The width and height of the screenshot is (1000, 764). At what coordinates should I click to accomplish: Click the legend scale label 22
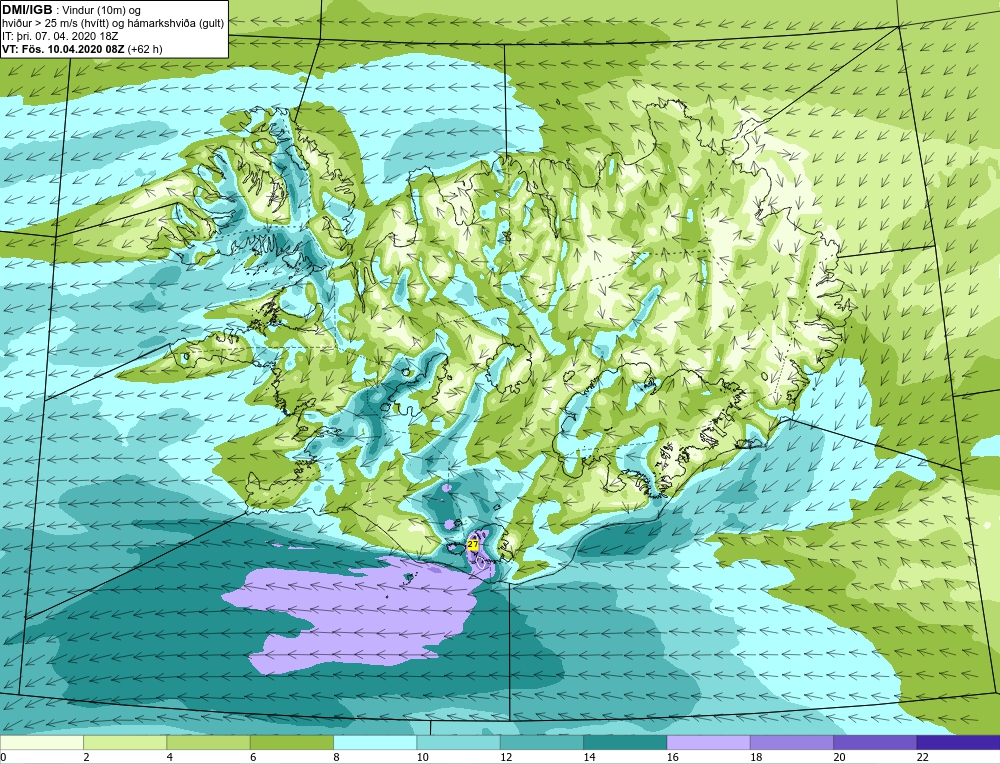pyautogui.click(x=922, y=757)
